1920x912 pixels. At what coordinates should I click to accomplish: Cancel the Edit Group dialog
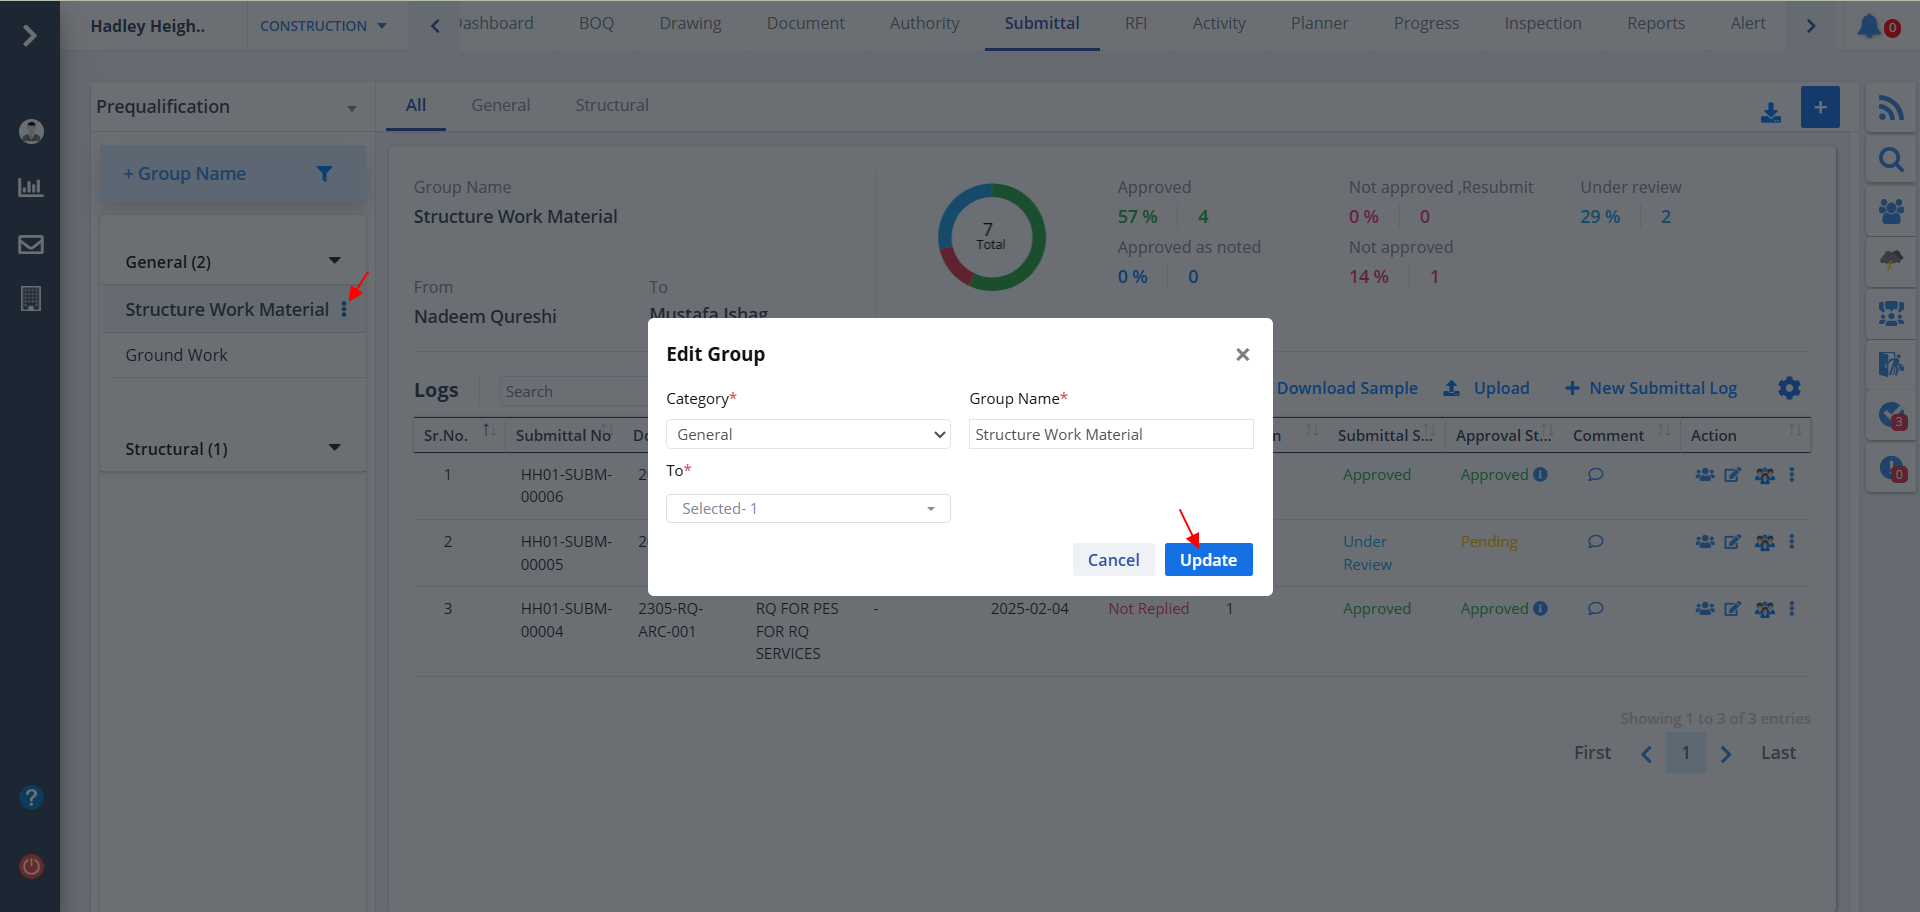pos(1113,560)
